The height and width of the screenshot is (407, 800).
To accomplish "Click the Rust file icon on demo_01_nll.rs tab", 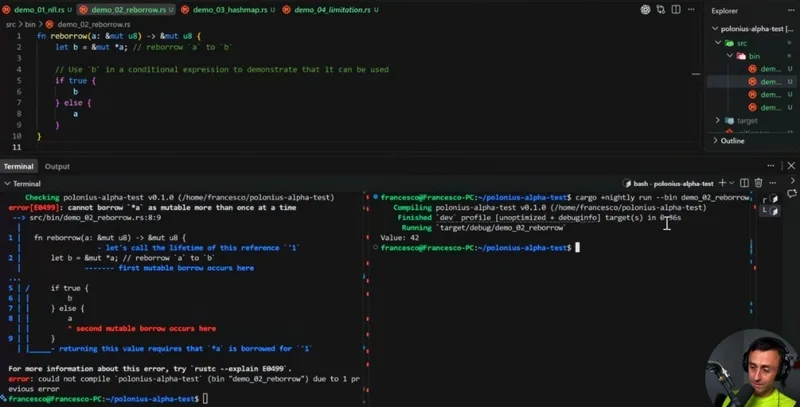I will [x=7, y=10].
